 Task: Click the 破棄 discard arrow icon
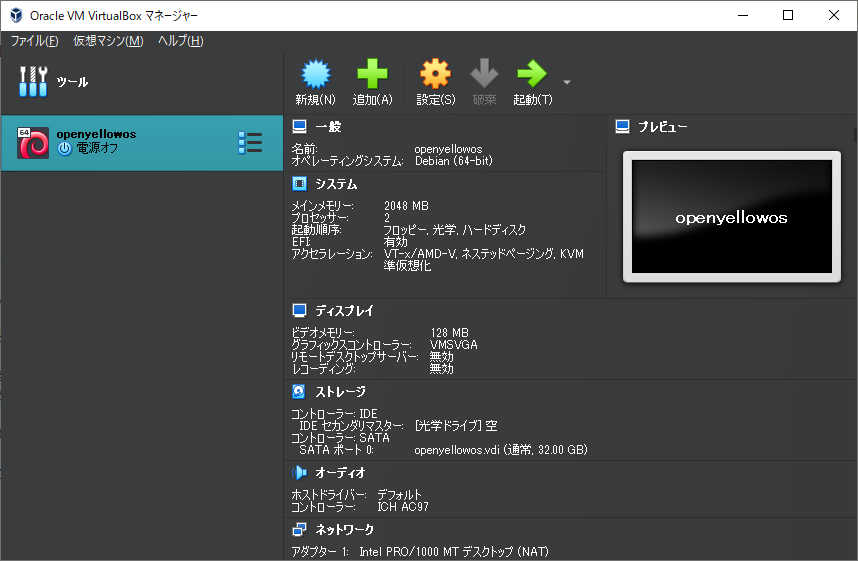pos(484,74)
